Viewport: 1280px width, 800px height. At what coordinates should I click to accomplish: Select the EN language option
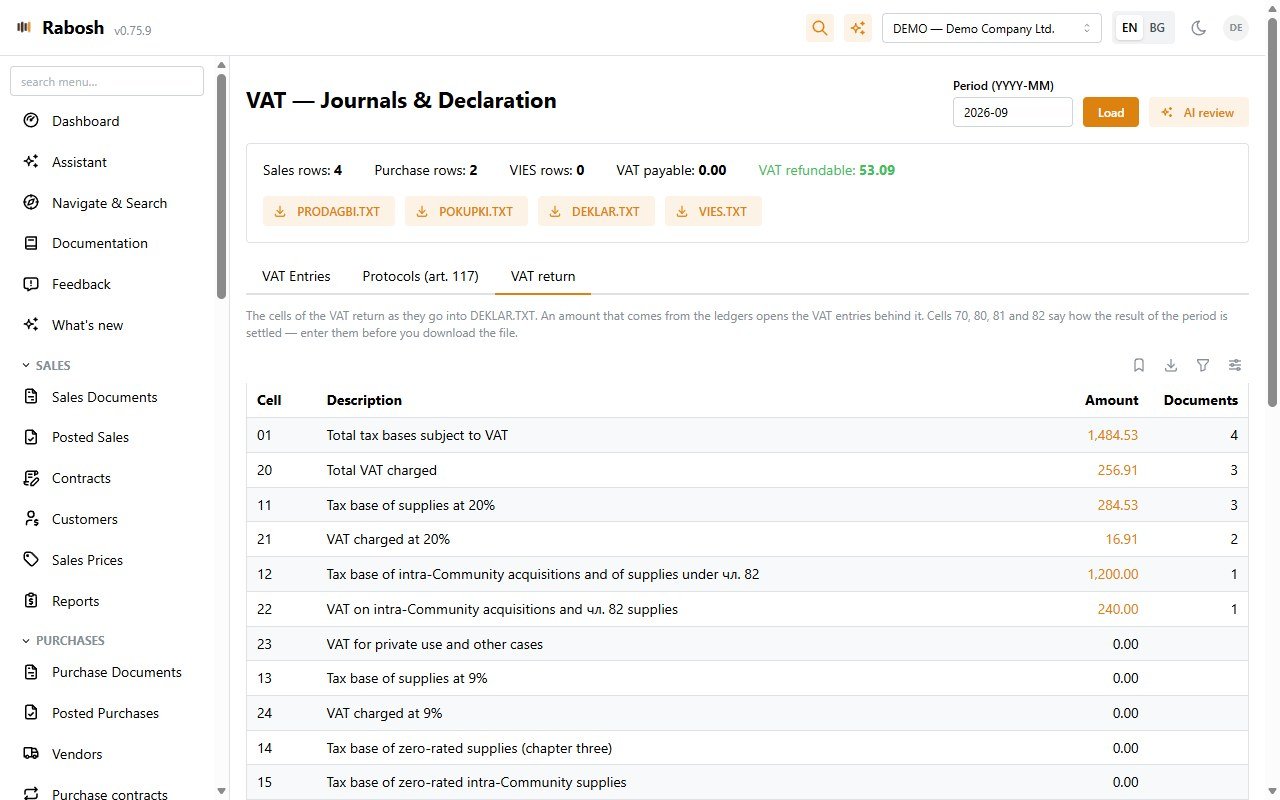point(1130,28)
